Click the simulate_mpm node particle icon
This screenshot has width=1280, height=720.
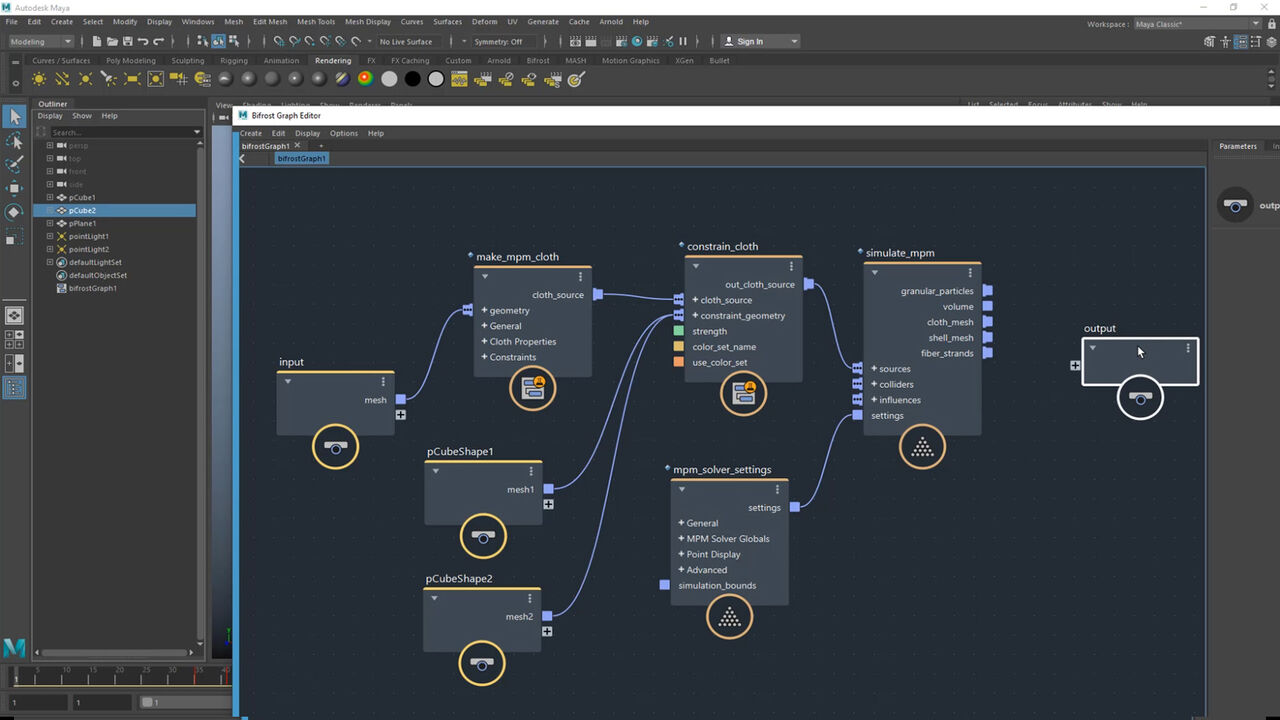pyautogui.click(x=922, y=448)
